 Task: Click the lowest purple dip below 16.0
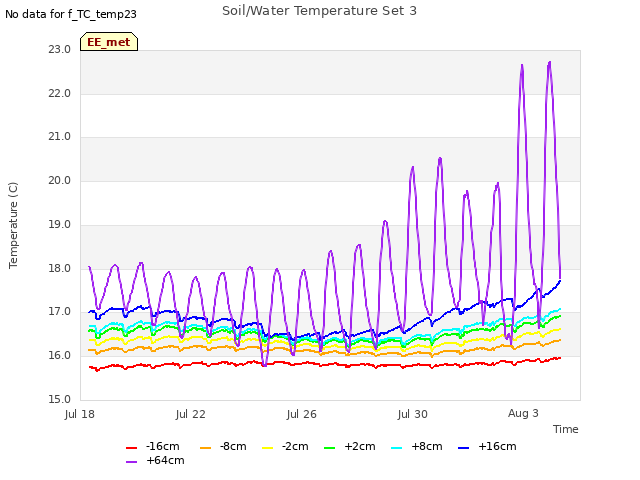coord(264,365)
